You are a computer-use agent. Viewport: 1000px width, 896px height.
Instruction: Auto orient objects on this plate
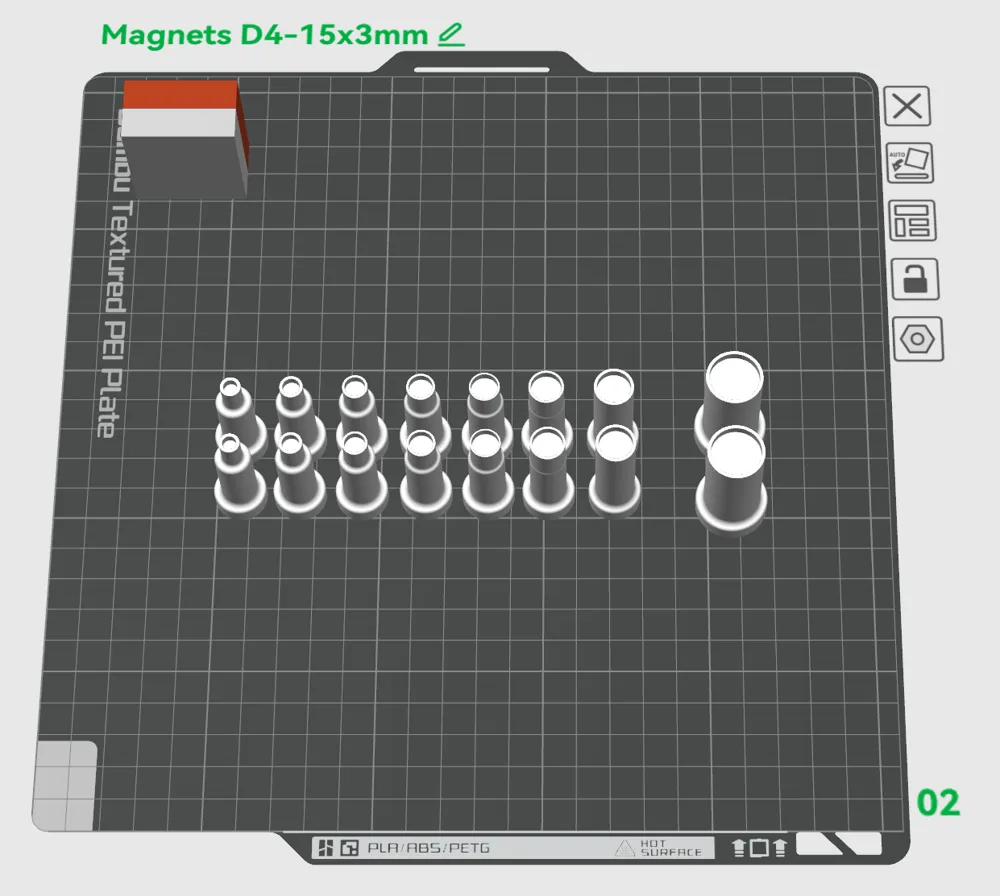pos(910,163)
